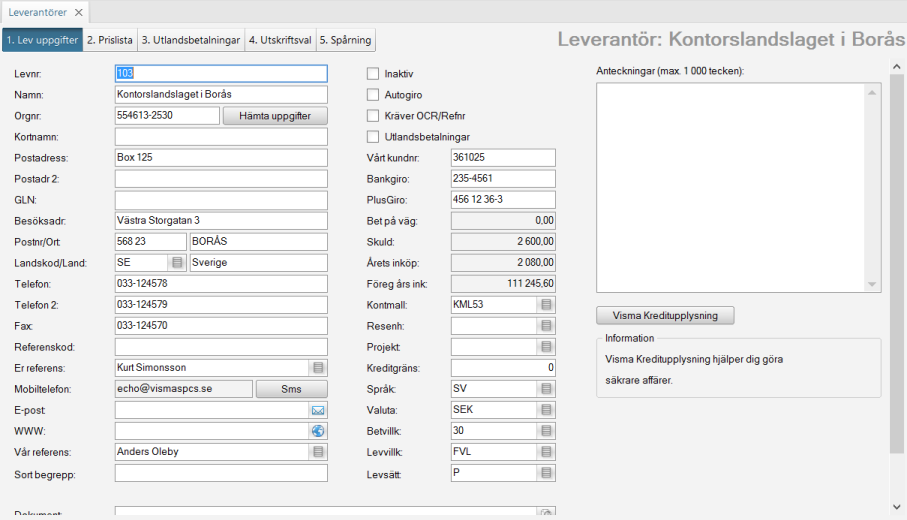Toggle the Utlandsbetalningar checkbox
This screenshot has height=520, width=907.
[373, 137]
